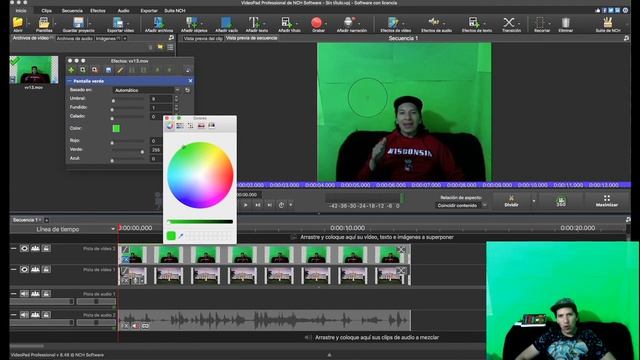Click the thumbs-up like icon in the top-right corner
The width and height of the screenshot is (640, 360).
tap(598, 10)
